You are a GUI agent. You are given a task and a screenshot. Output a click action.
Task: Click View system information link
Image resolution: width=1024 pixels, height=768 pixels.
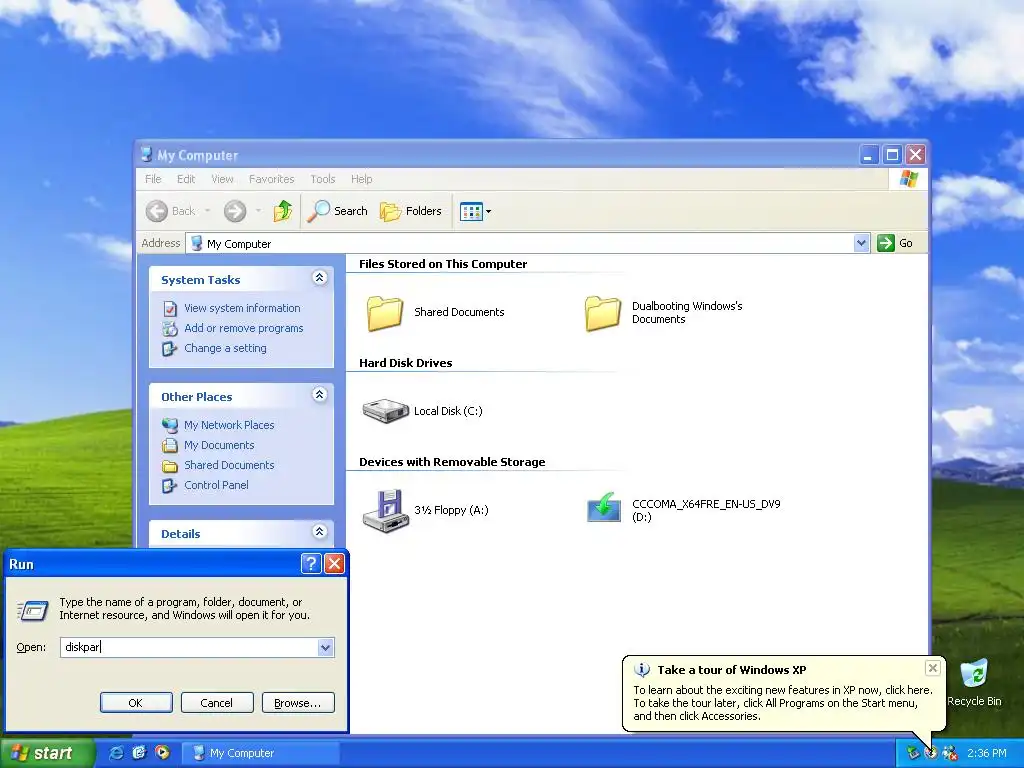pyautogui.click(x=242, y=308)
